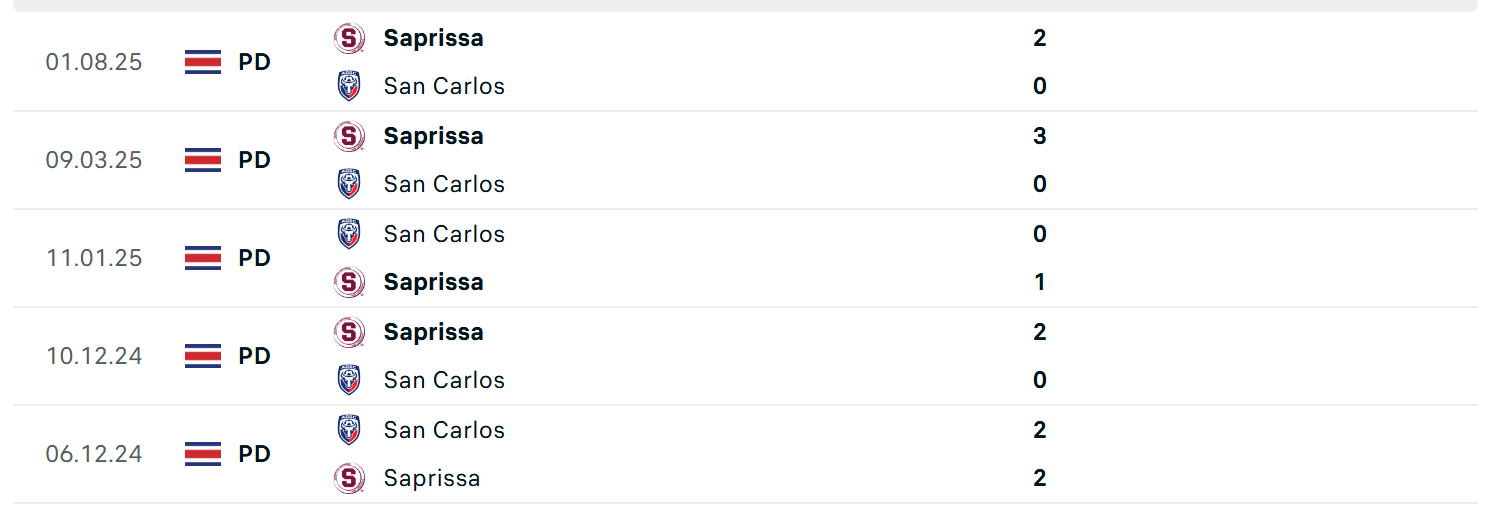Click Costa Rica flag beside 10.12.24
The height and width of the screenshot is (511, 1499).
click(x=203, y=356)
